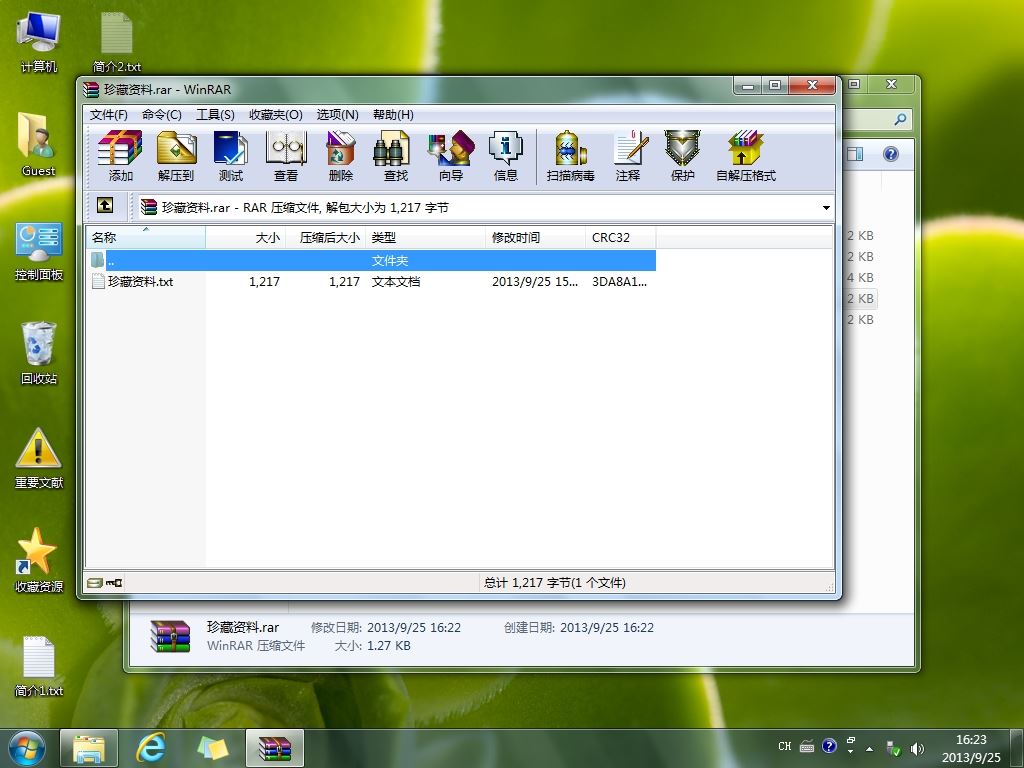Select 简介1.txt desktop file
The width and height of the screenshot is (1024, 768).
pyautogui.click(x=39, y=666)
